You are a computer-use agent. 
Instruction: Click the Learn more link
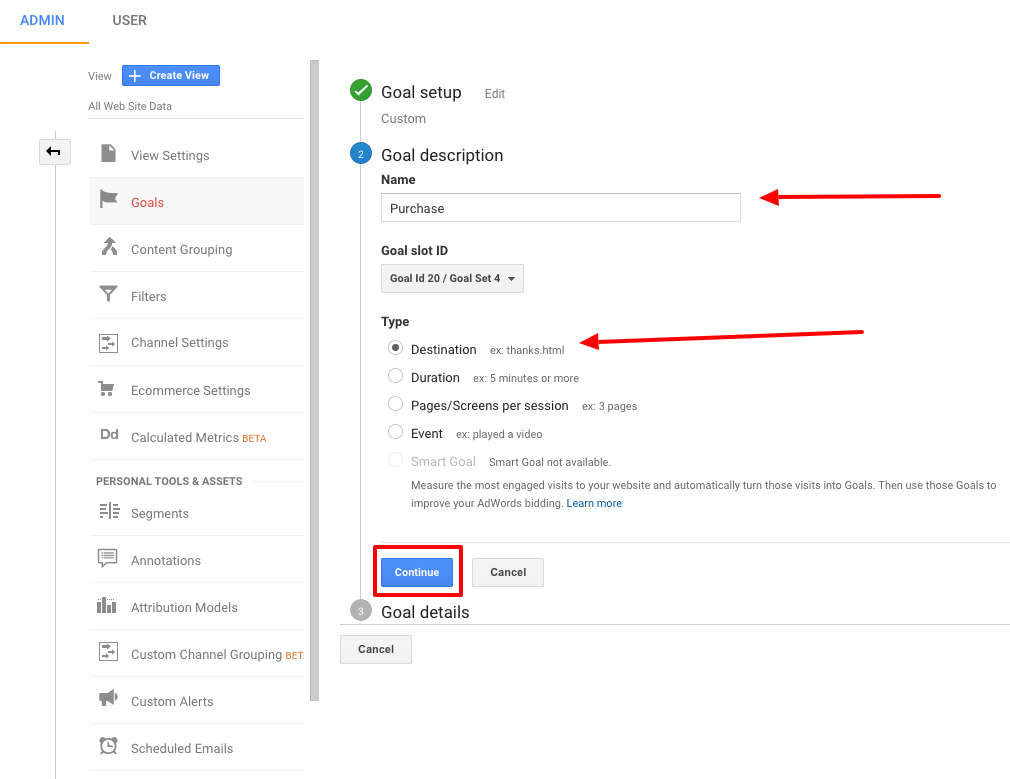594,503
